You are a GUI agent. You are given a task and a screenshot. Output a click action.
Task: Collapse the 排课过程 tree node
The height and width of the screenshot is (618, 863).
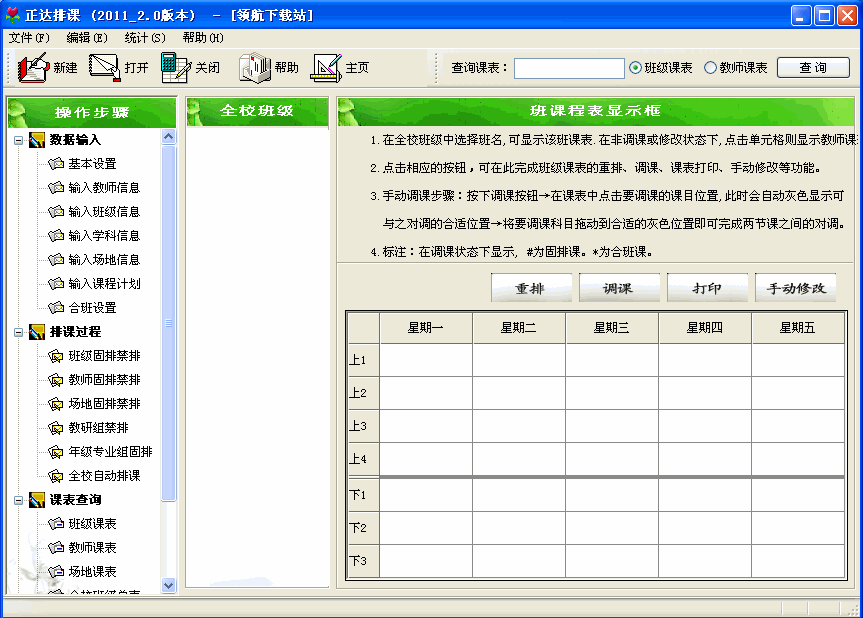click(19, 332)
